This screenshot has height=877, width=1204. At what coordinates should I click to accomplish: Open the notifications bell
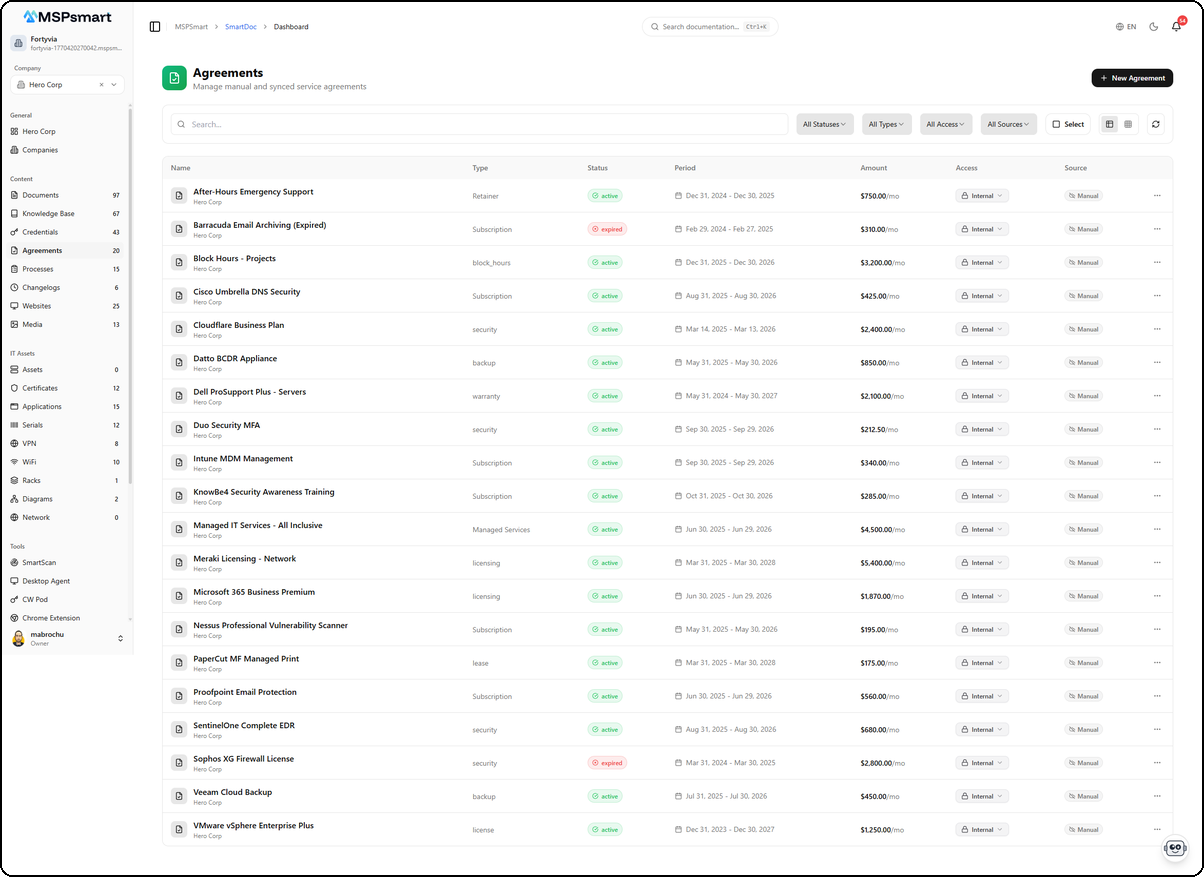pos(1176,27)
